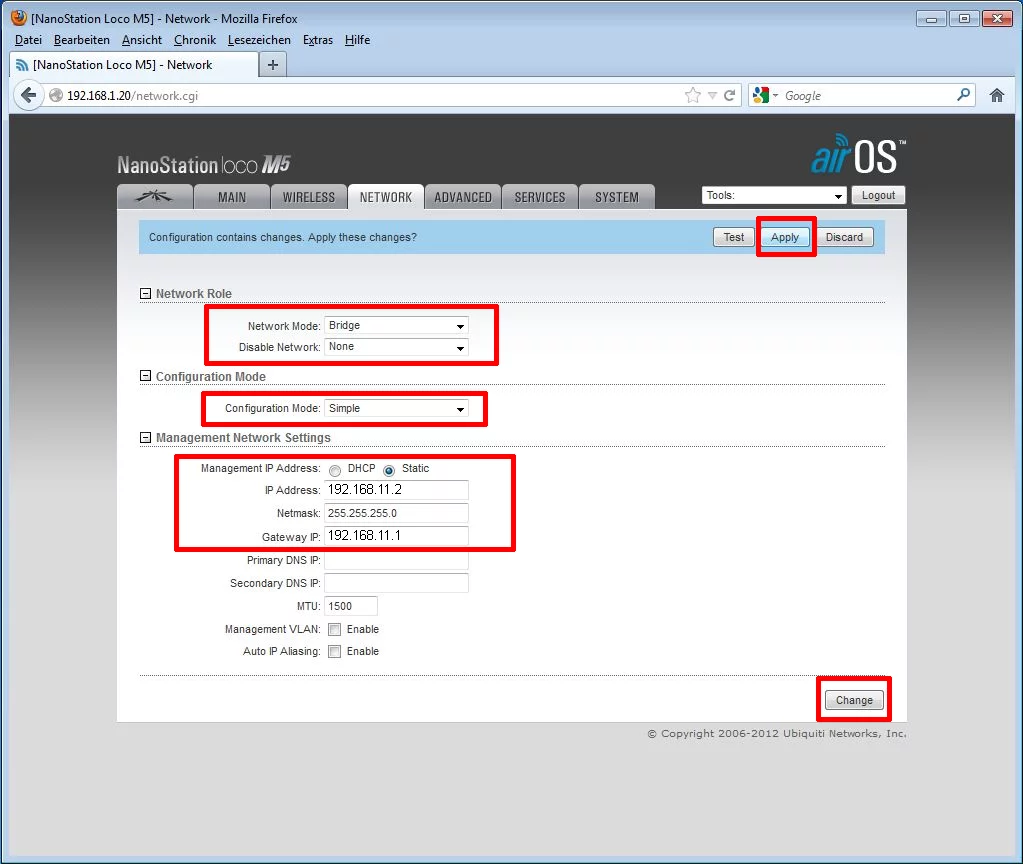
Task: Click the search magnifier icon
Action: pyautogui.click(x=963, y=95)
